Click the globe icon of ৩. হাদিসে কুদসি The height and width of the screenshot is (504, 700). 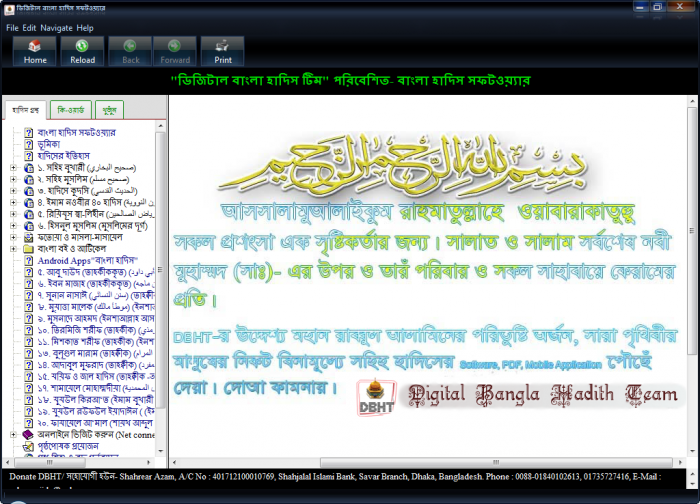29,191
